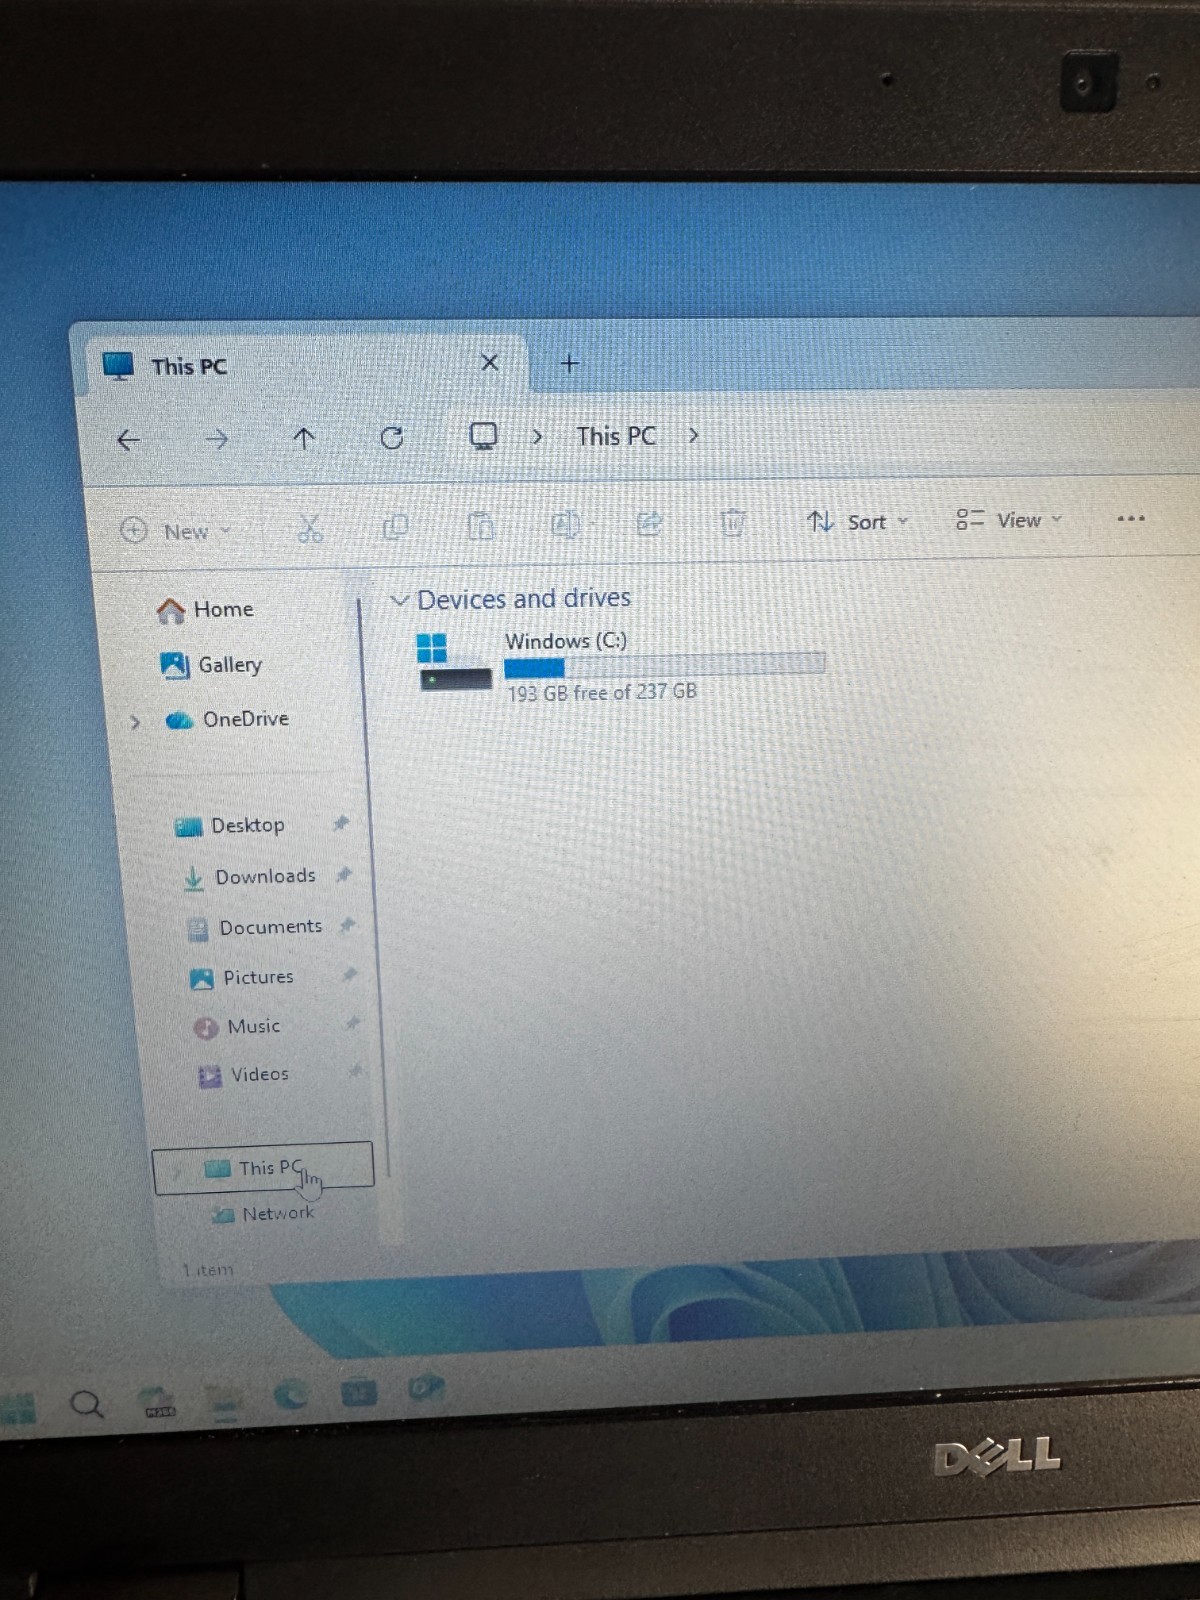Click pin icon beside Downloads
Viewport: 1200px width, 1600px height.
(x=344, y=874)
